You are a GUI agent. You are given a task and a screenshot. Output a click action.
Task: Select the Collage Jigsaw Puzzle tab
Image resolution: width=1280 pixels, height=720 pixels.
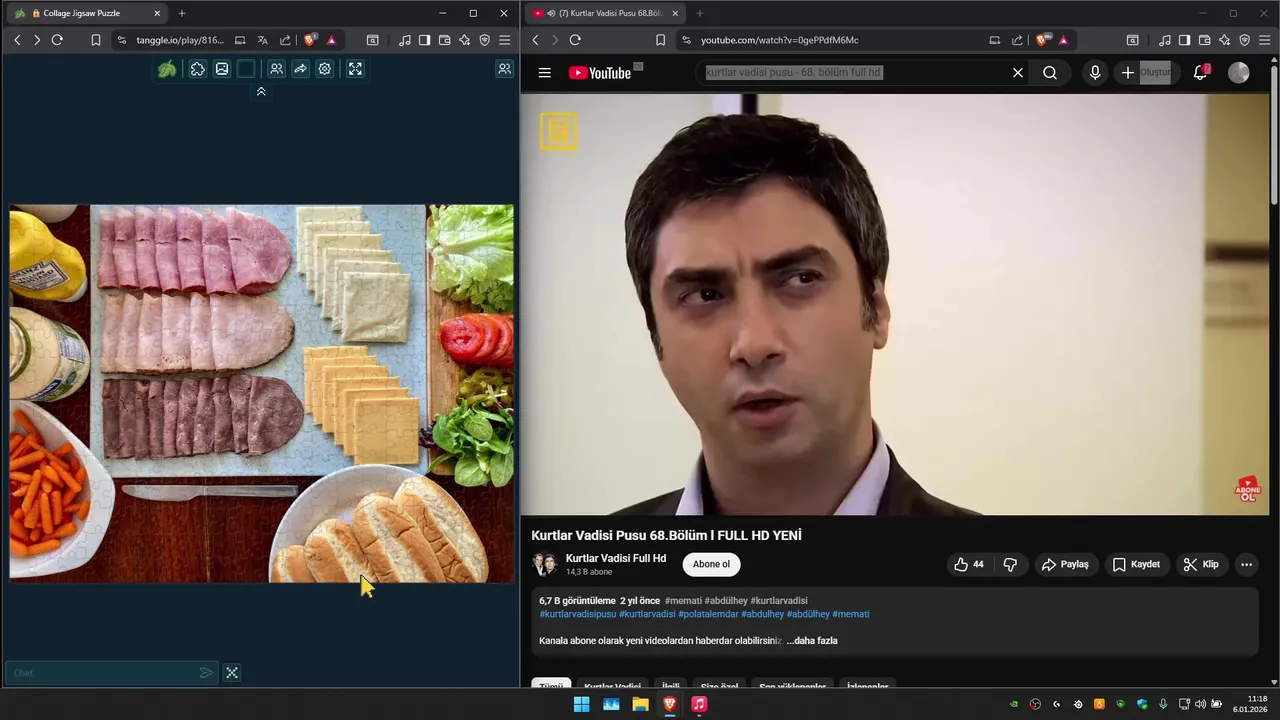(x=88, y=13)
